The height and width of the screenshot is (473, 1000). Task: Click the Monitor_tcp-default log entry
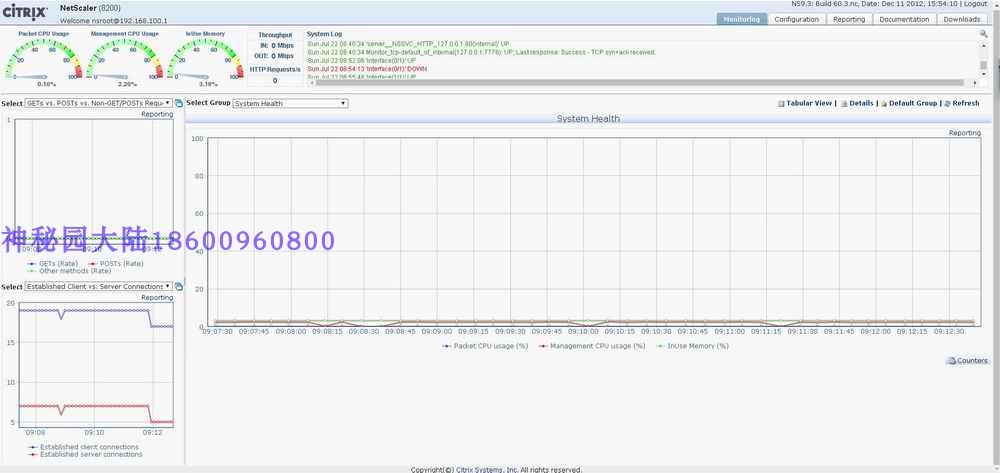(481, 52)
